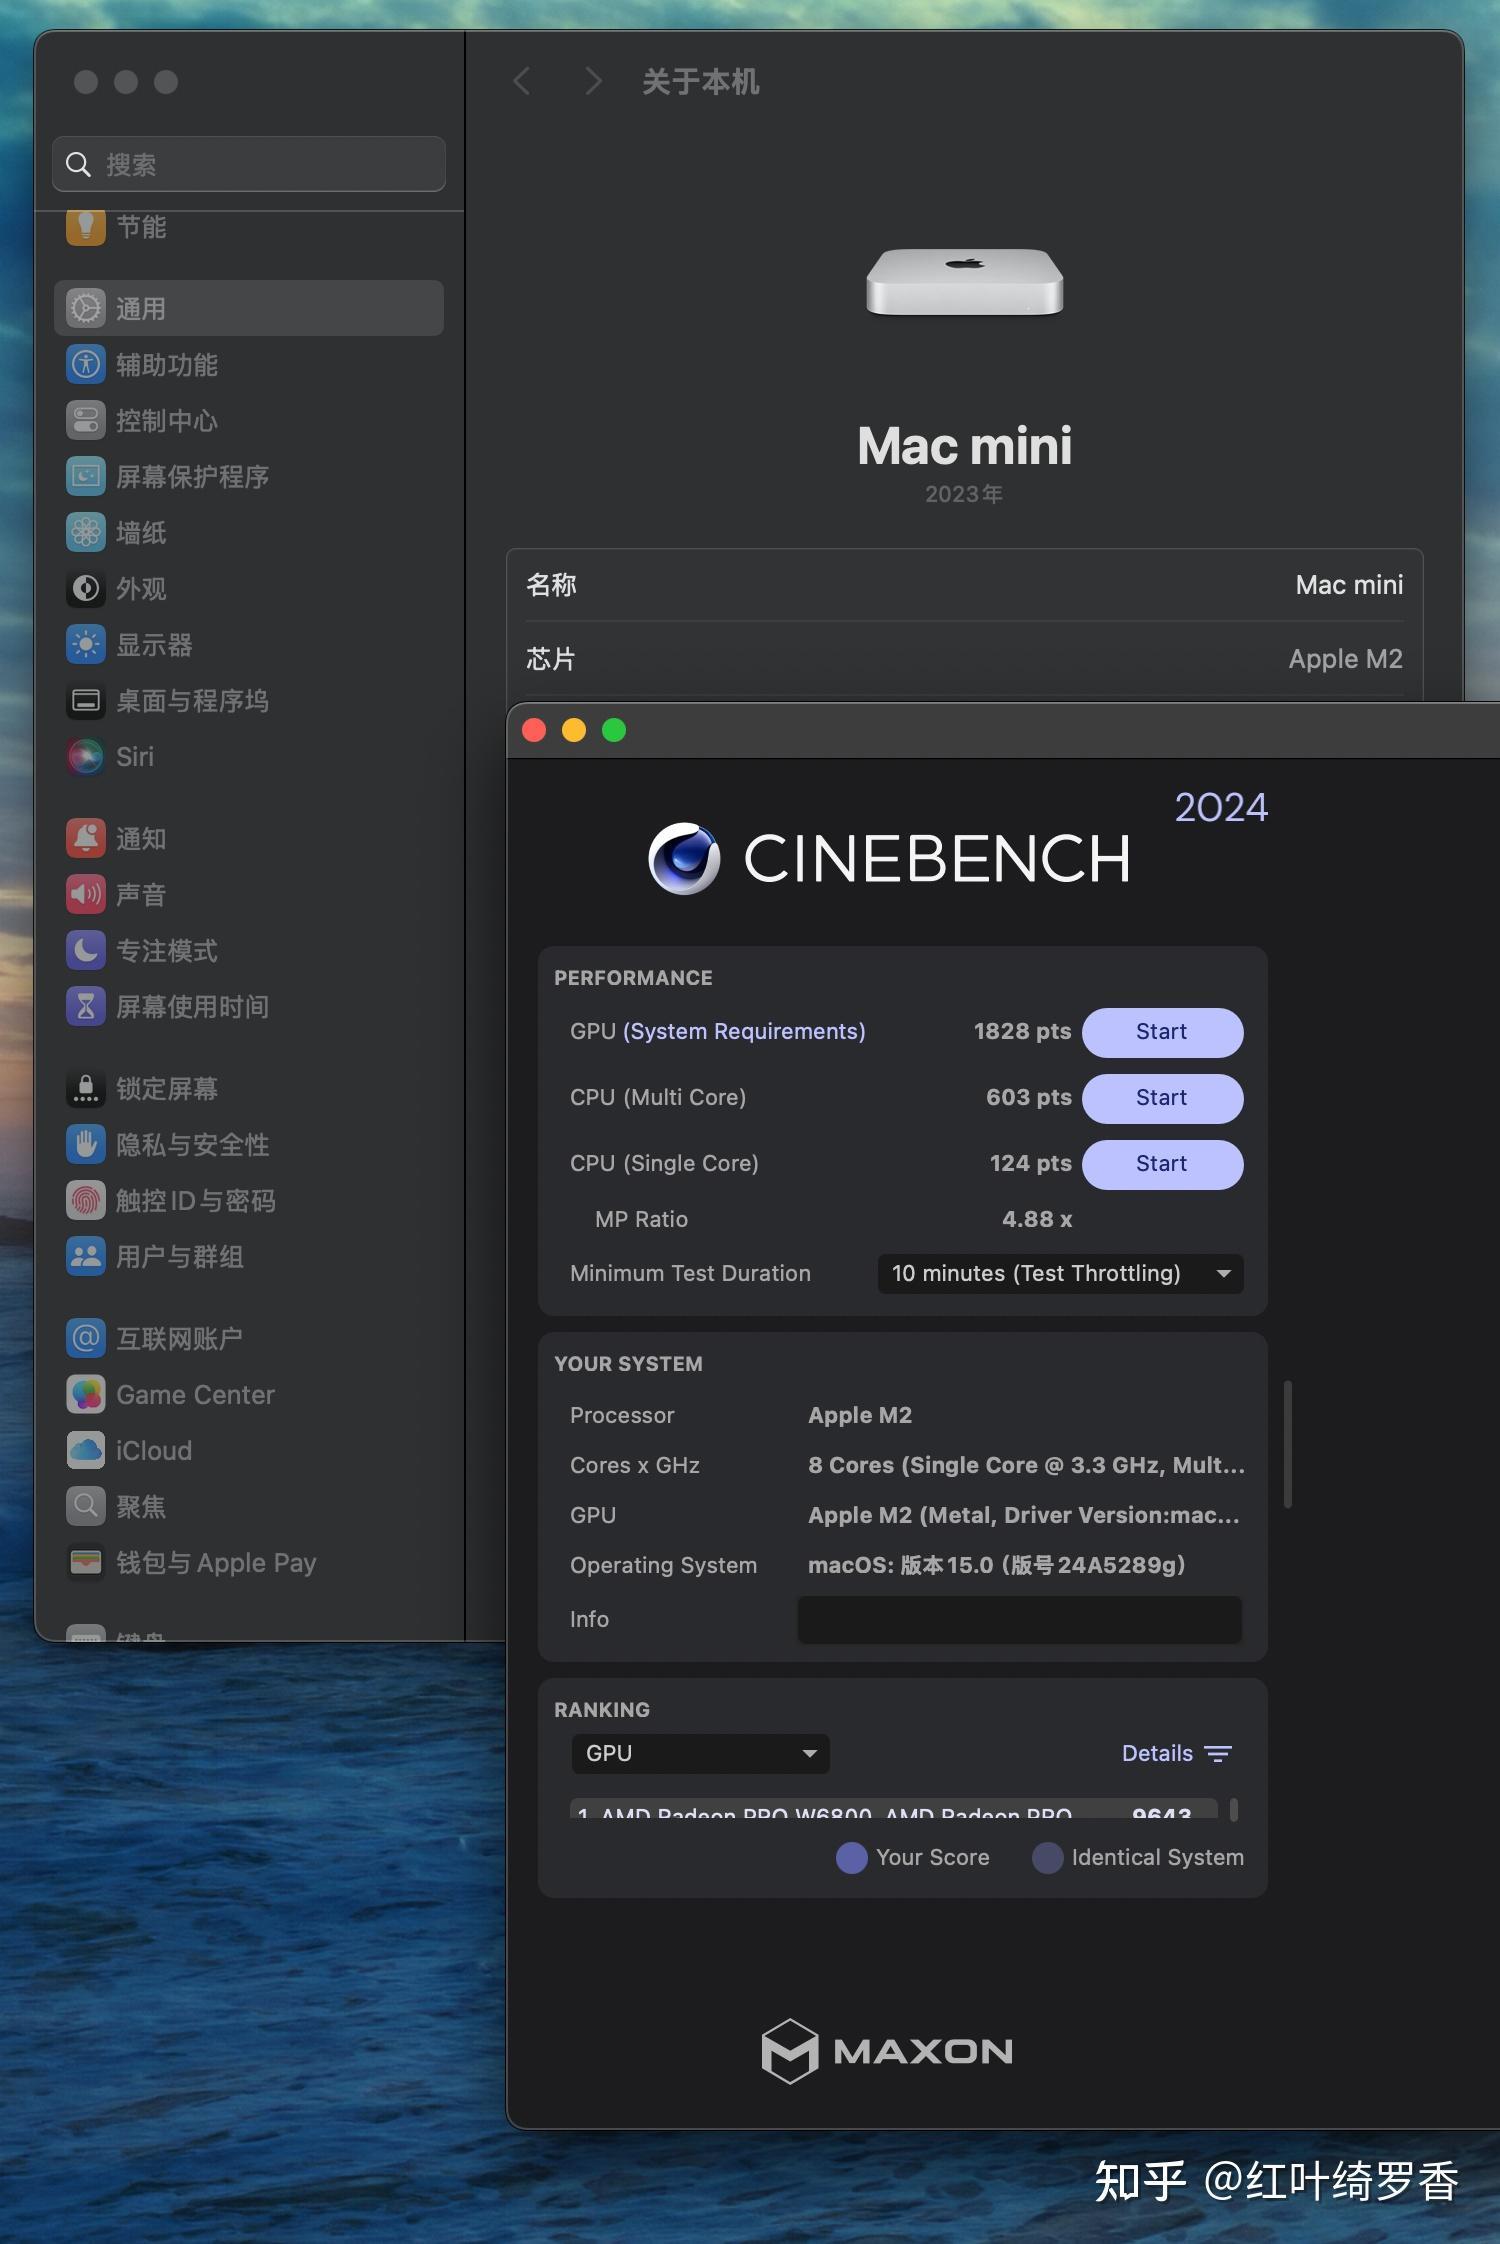Click the Accessibility (辅助功能) sidebar icon
1500x2244 pixels.
(86, 365)
